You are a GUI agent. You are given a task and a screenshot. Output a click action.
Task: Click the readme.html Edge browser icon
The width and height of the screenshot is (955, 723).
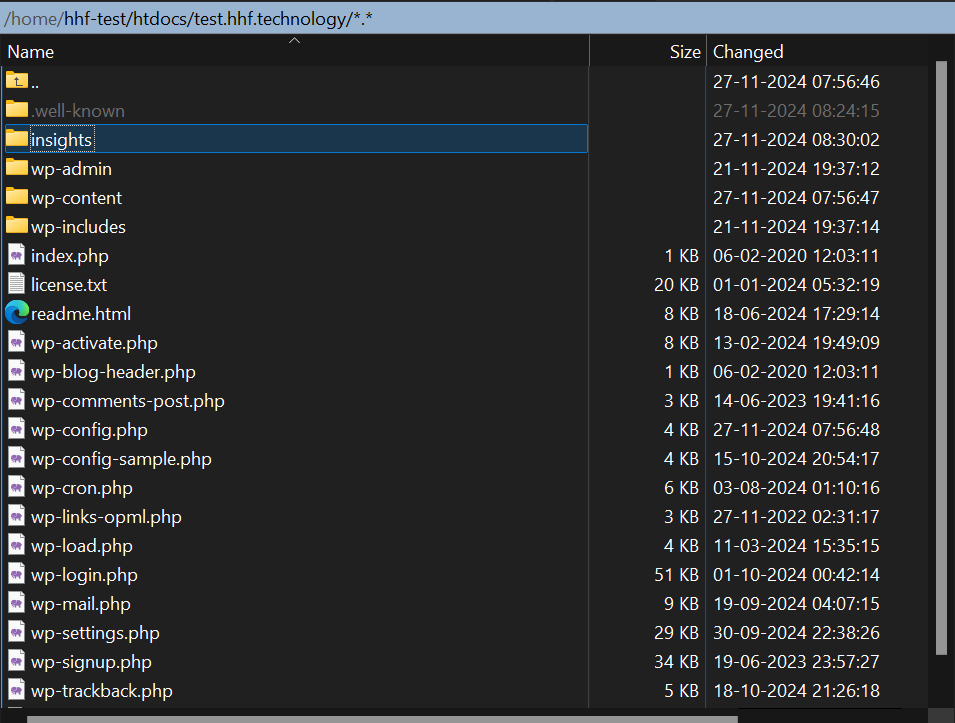[17, 313]
